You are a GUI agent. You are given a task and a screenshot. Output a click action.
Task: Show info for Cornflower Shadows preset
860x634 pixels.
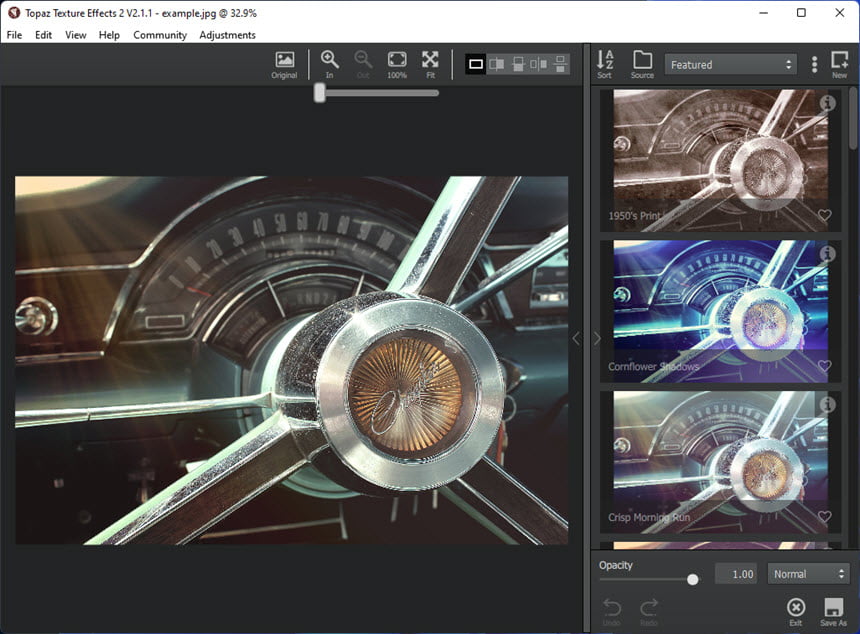tap(827, 253)
